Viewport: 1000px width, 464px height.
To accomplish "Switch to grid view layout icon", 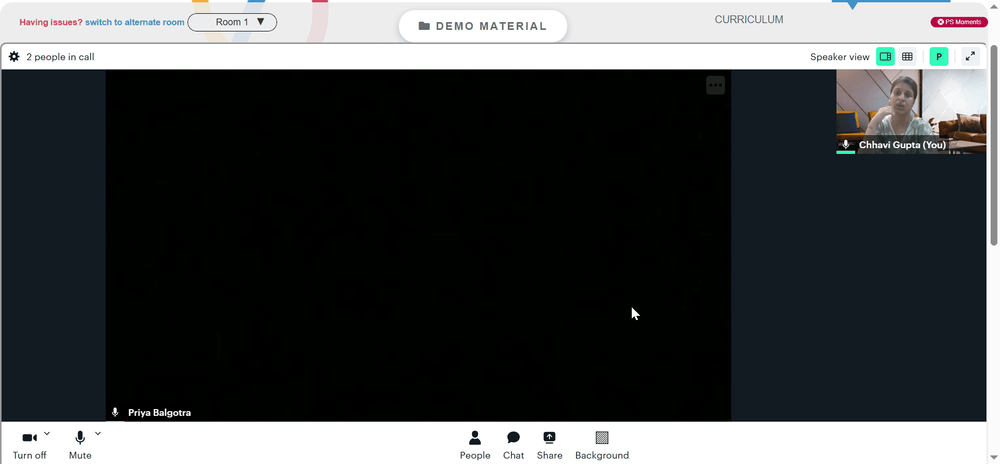I will pyautogui.click(x=907, y=57).
